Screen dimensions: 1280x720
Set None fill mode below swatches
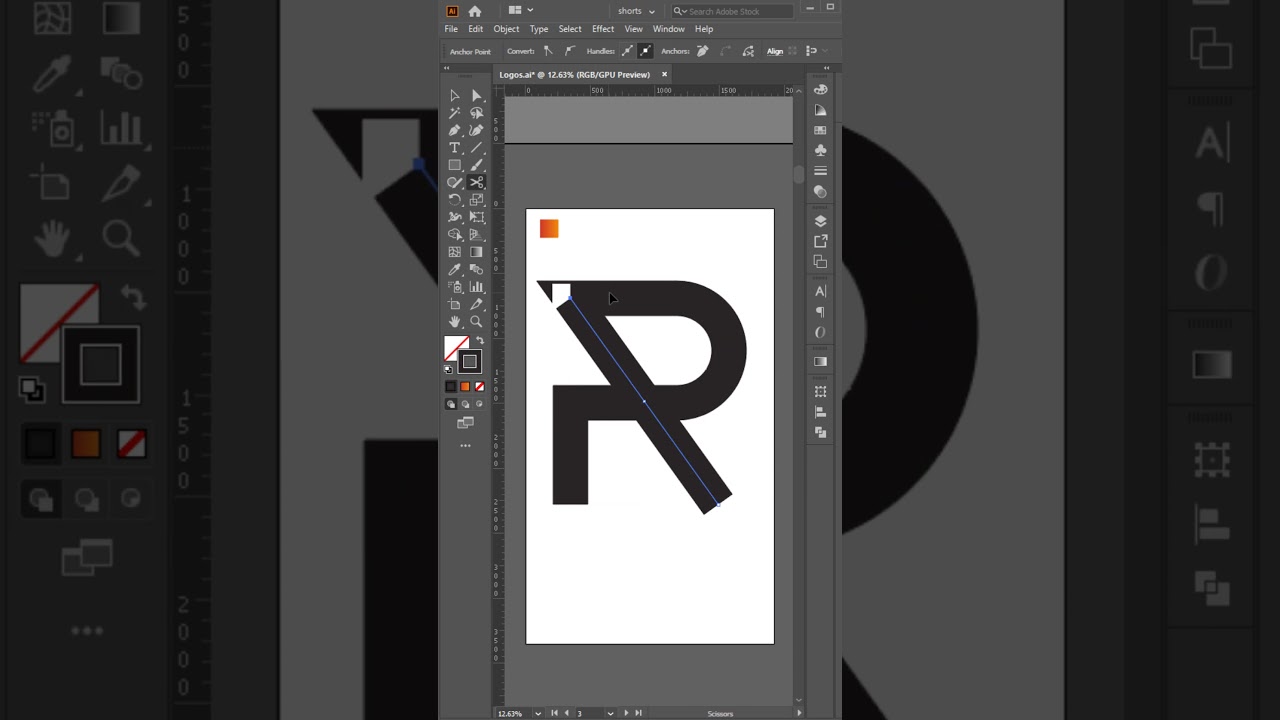point(480,386)
